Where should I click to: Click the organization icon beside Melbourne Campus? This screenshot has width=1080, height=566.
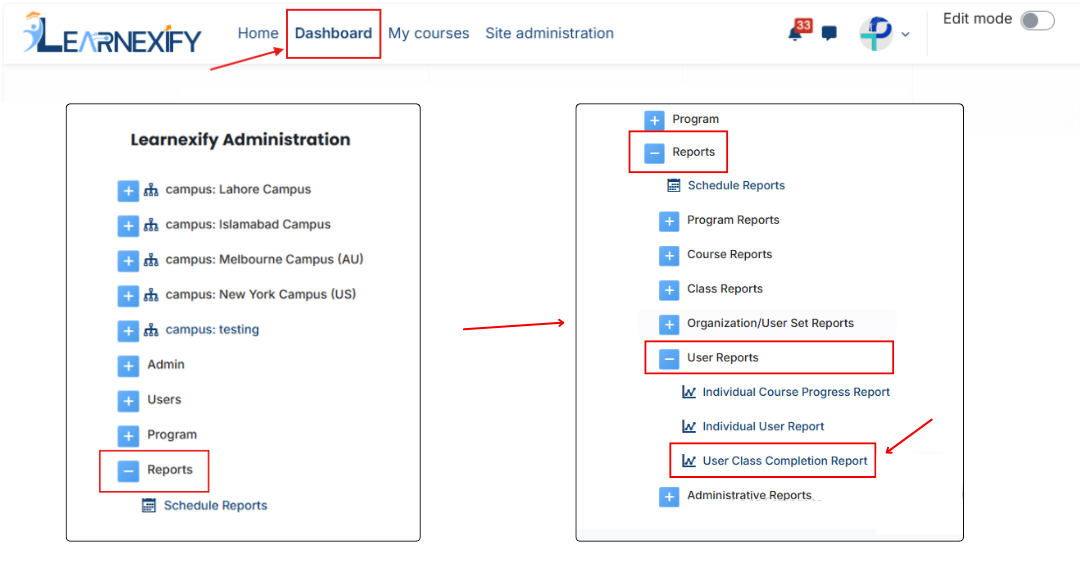pos(151,260)
